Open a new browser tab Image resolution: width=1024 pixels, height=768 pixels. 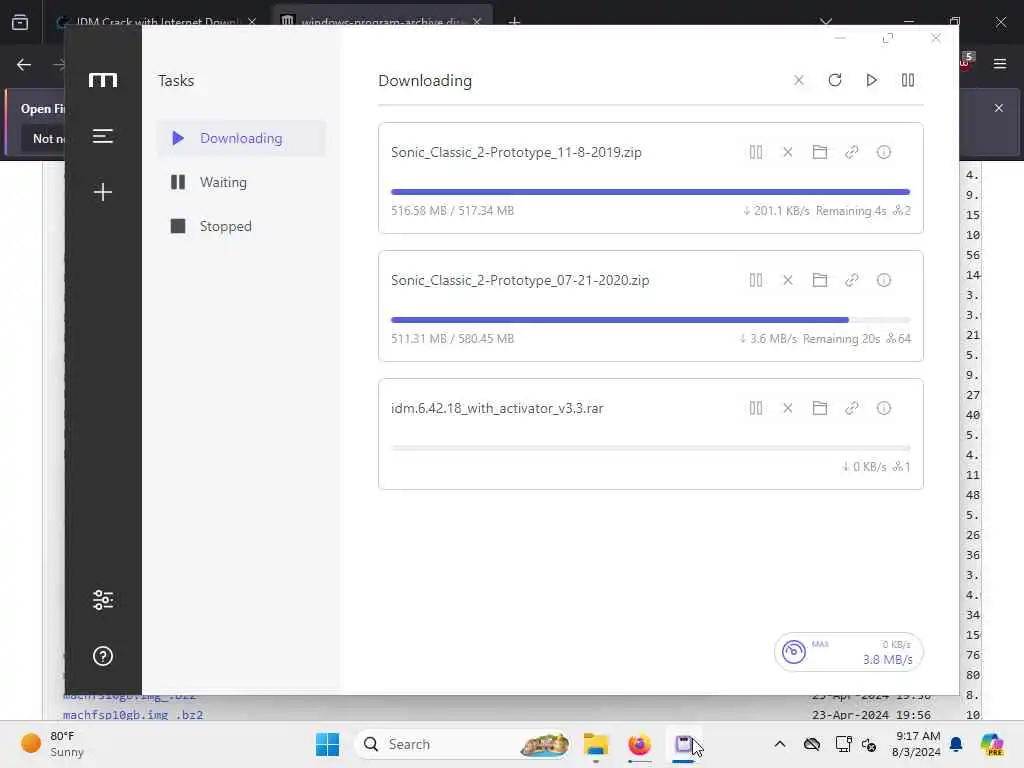pos(514,22)
